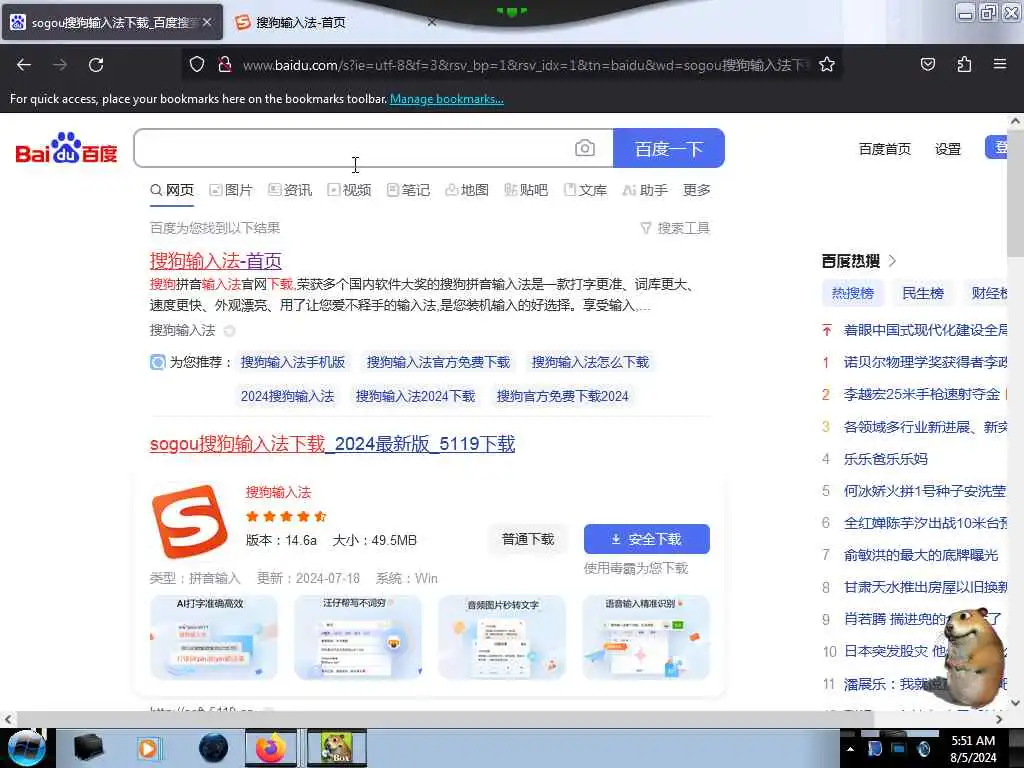Click the 普通下载 button

tap(528, 539)
